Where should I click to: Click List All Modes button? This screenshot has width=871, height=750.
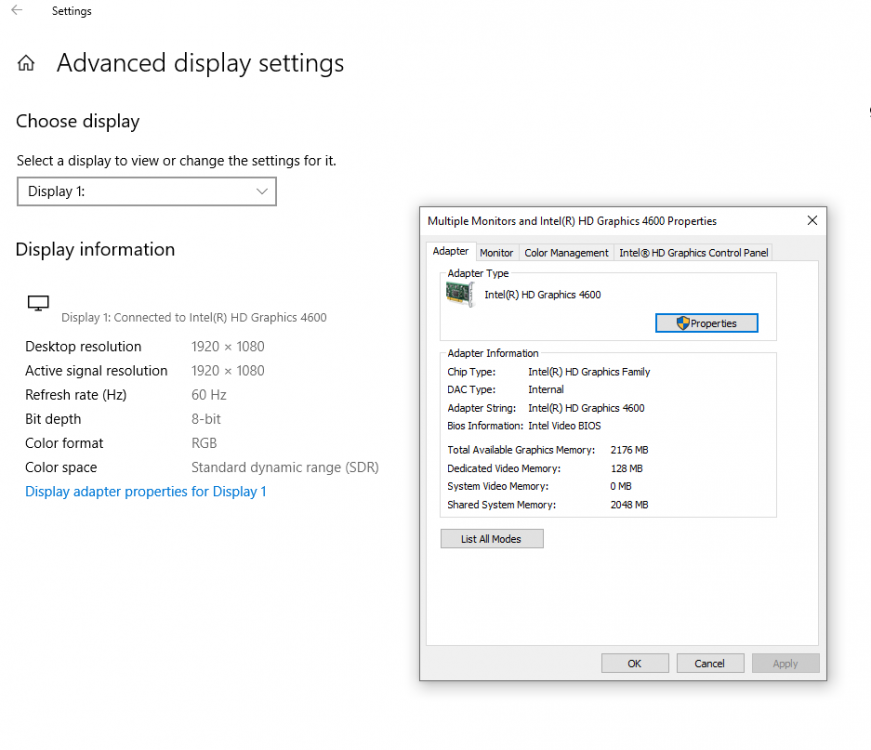tap(492, 539)
